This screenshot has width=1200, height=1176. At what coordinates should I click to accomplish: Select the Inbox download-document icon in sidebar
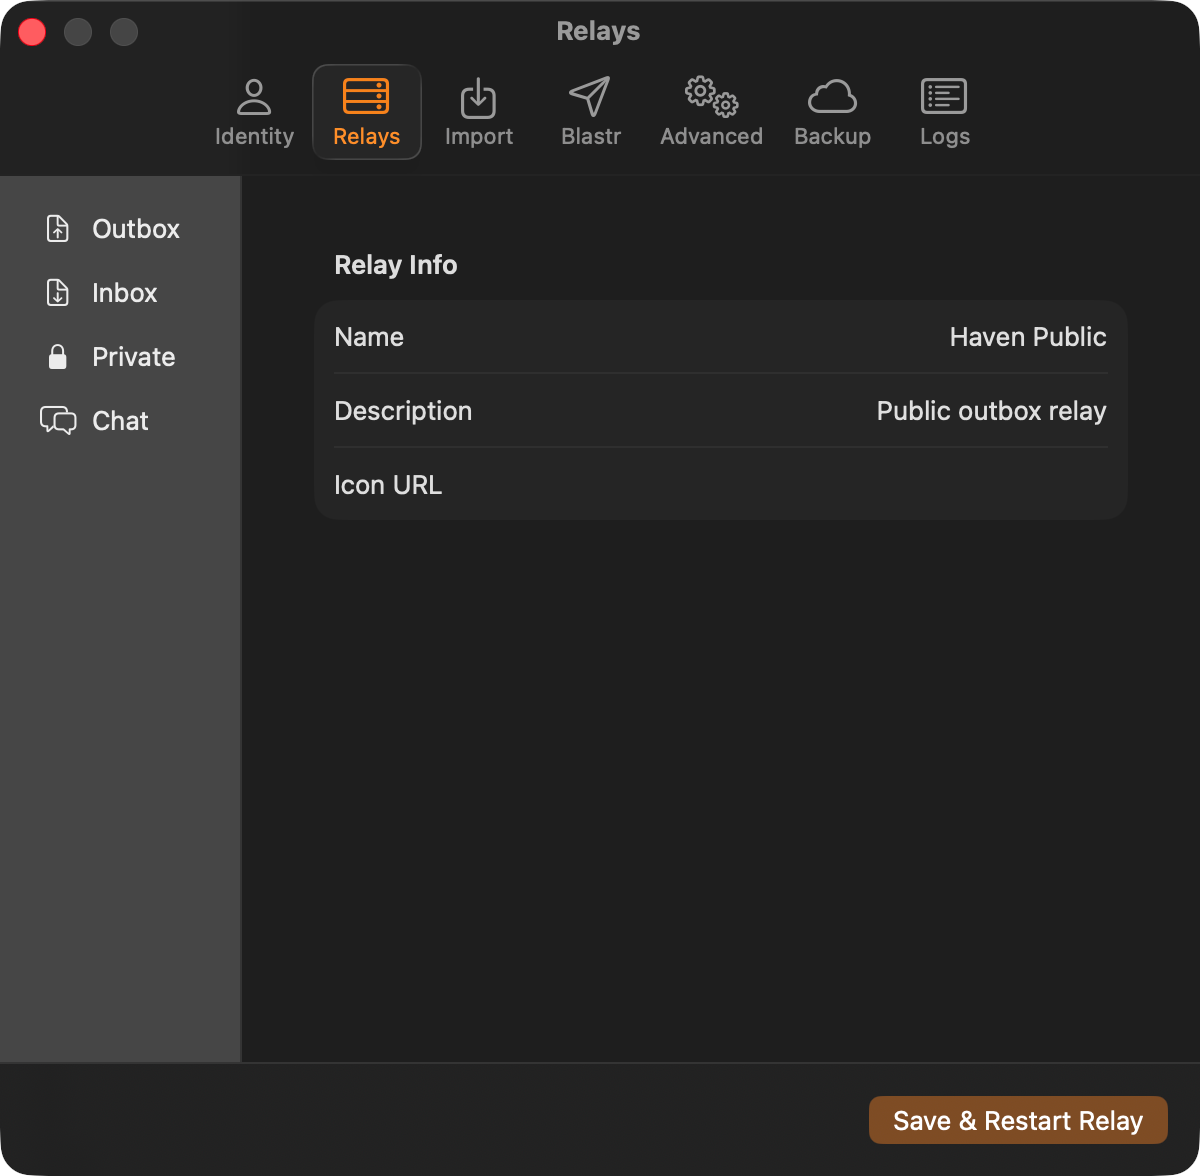[58, 293]
